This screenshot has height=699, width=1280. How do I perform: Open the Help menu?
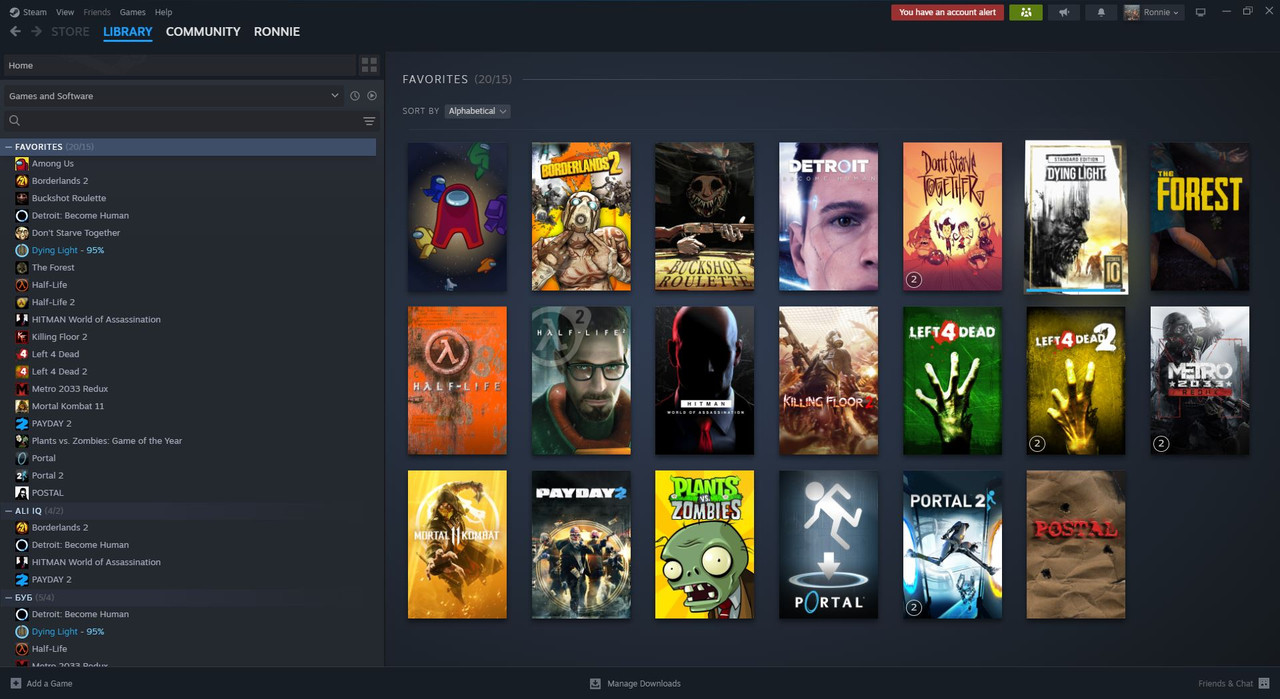pos(164,12)
